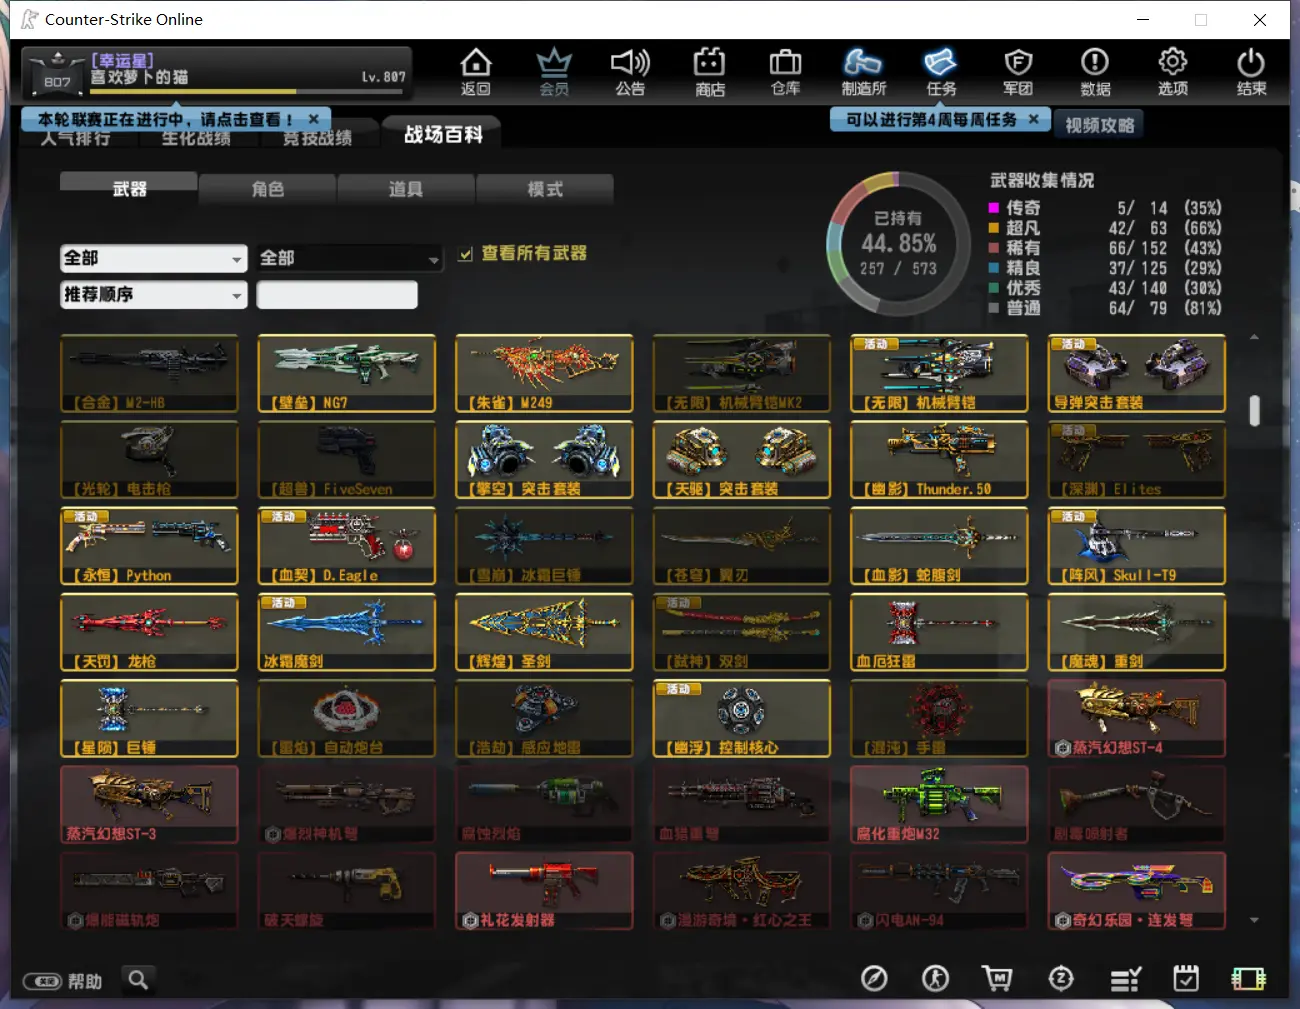This screenshot has height=1009, width=1300.
Task: Select the 生化战绩 tab
Action: (196, 139)
